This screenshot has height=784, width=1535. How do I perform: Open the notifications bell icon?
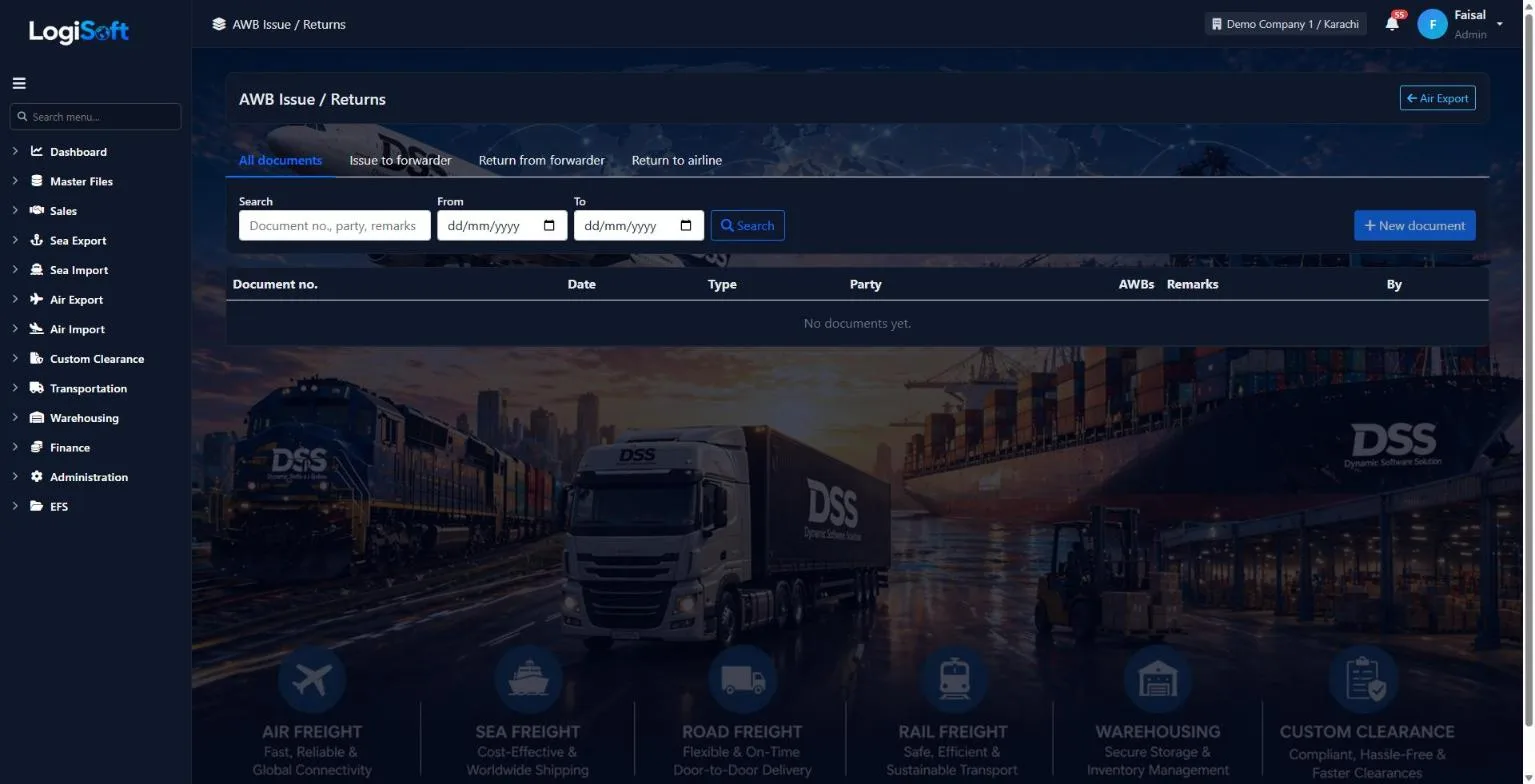pyautogui.click(x=1392, y=23)
